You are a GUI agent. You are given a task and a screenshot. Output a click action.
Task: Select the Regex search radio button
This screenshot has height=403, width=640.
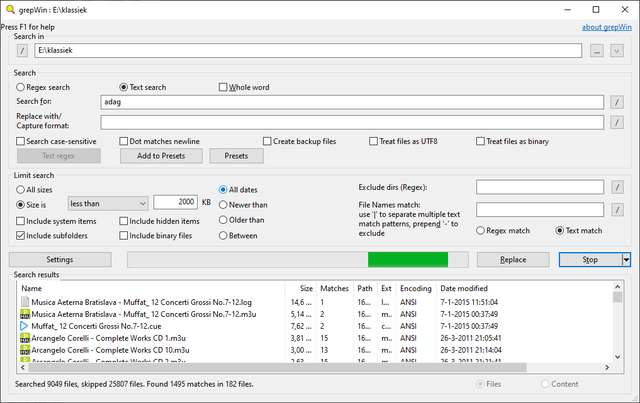(21, 87)
